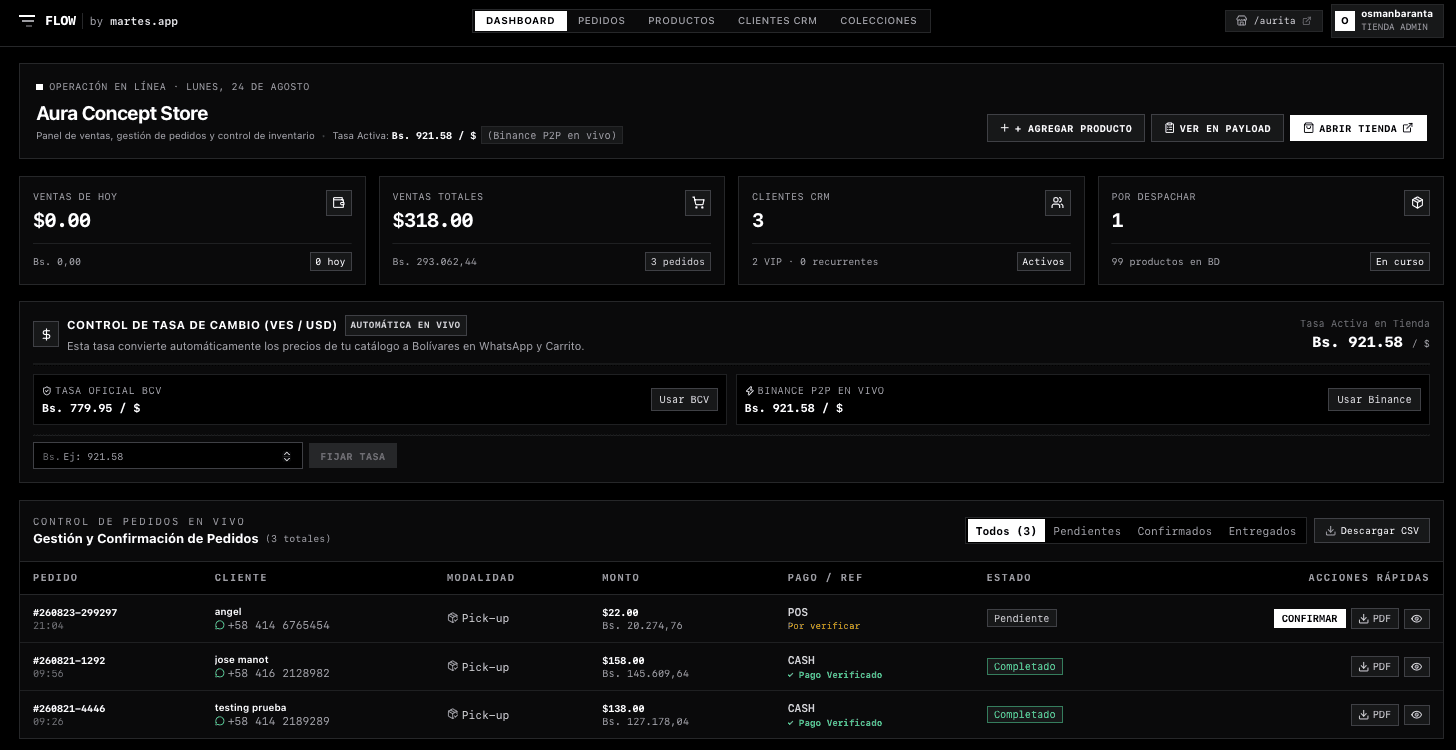The image size is (1456, 750).
Task: View details of order #260821-4446 via eye icon
Action: 1417,715
